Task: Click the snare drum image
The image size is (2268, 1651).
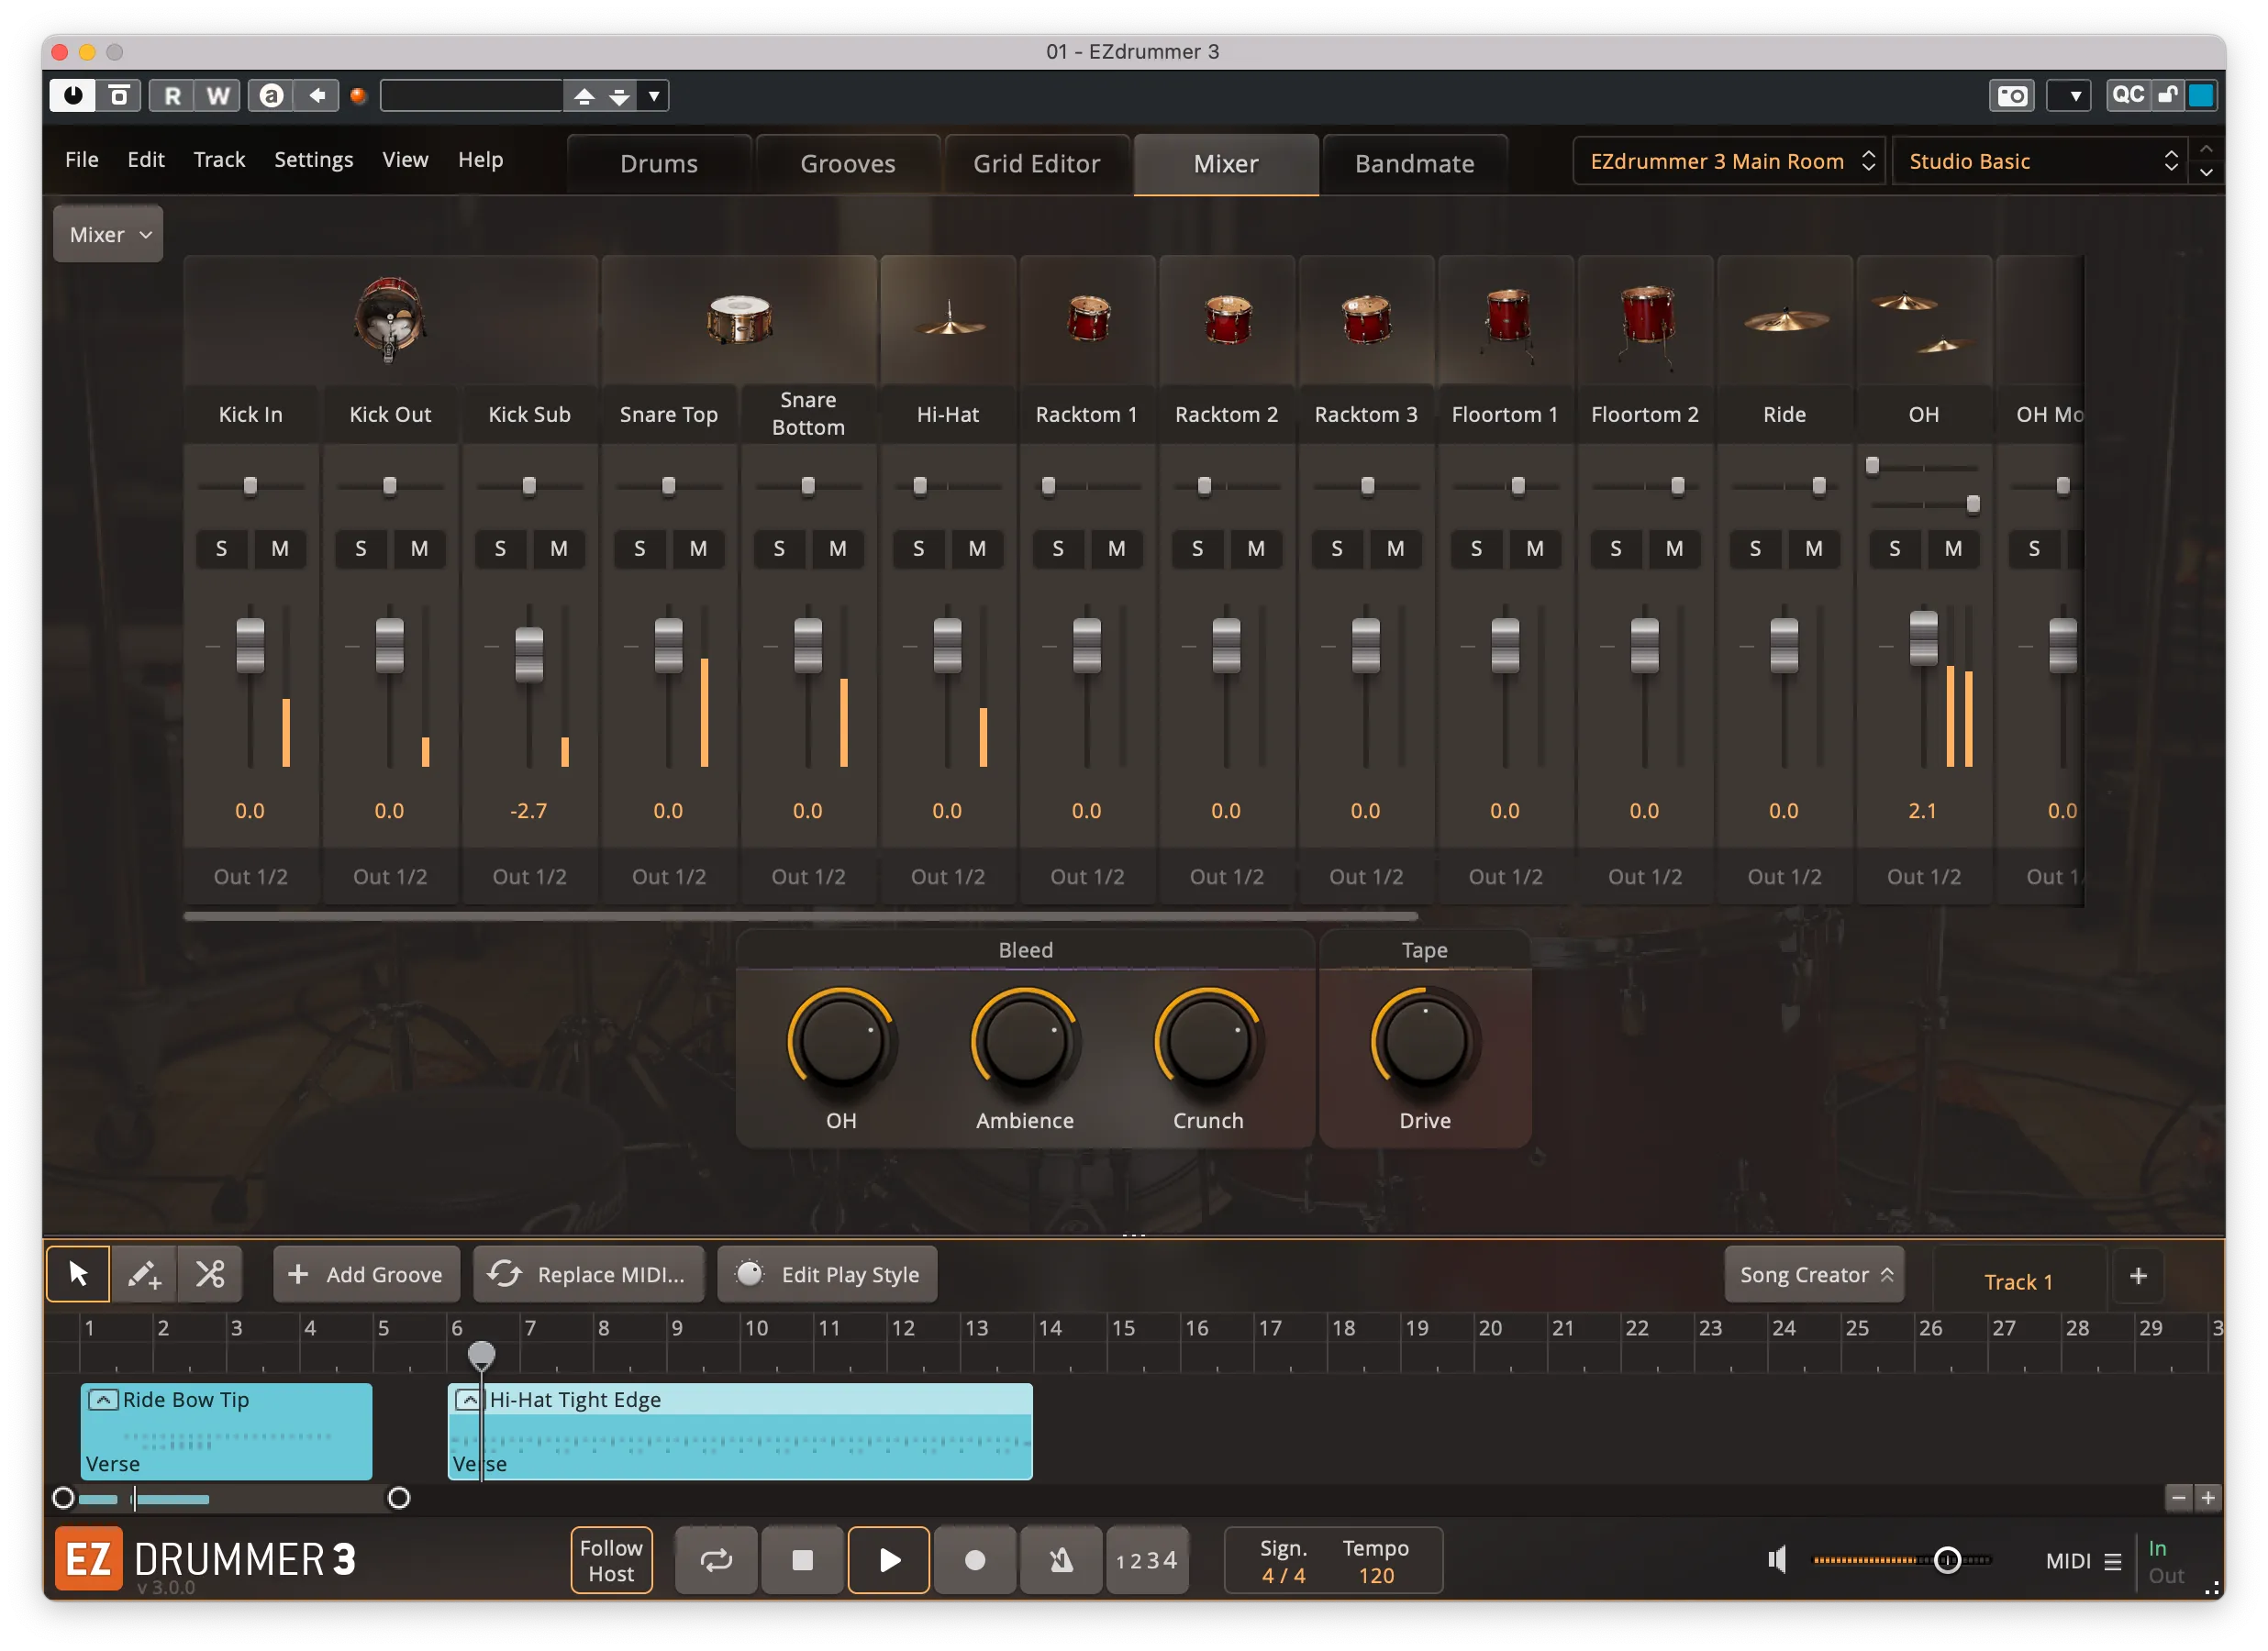Action: pyautogui.click(x=739, y=319)
